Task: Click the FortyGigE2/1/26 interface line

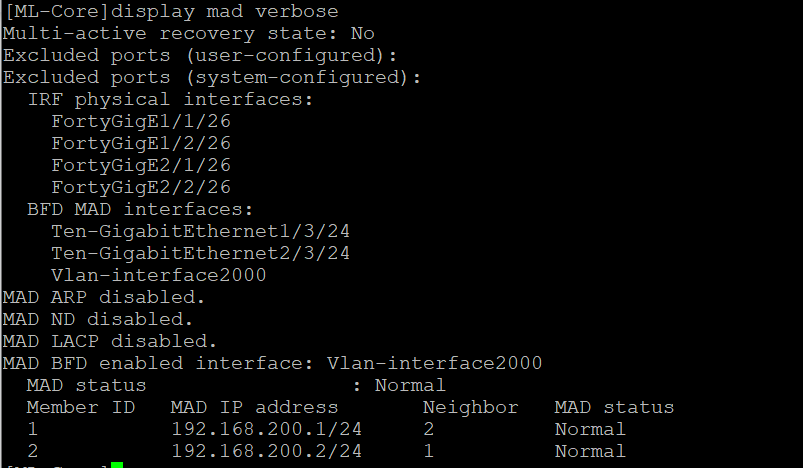Action: 141,165
